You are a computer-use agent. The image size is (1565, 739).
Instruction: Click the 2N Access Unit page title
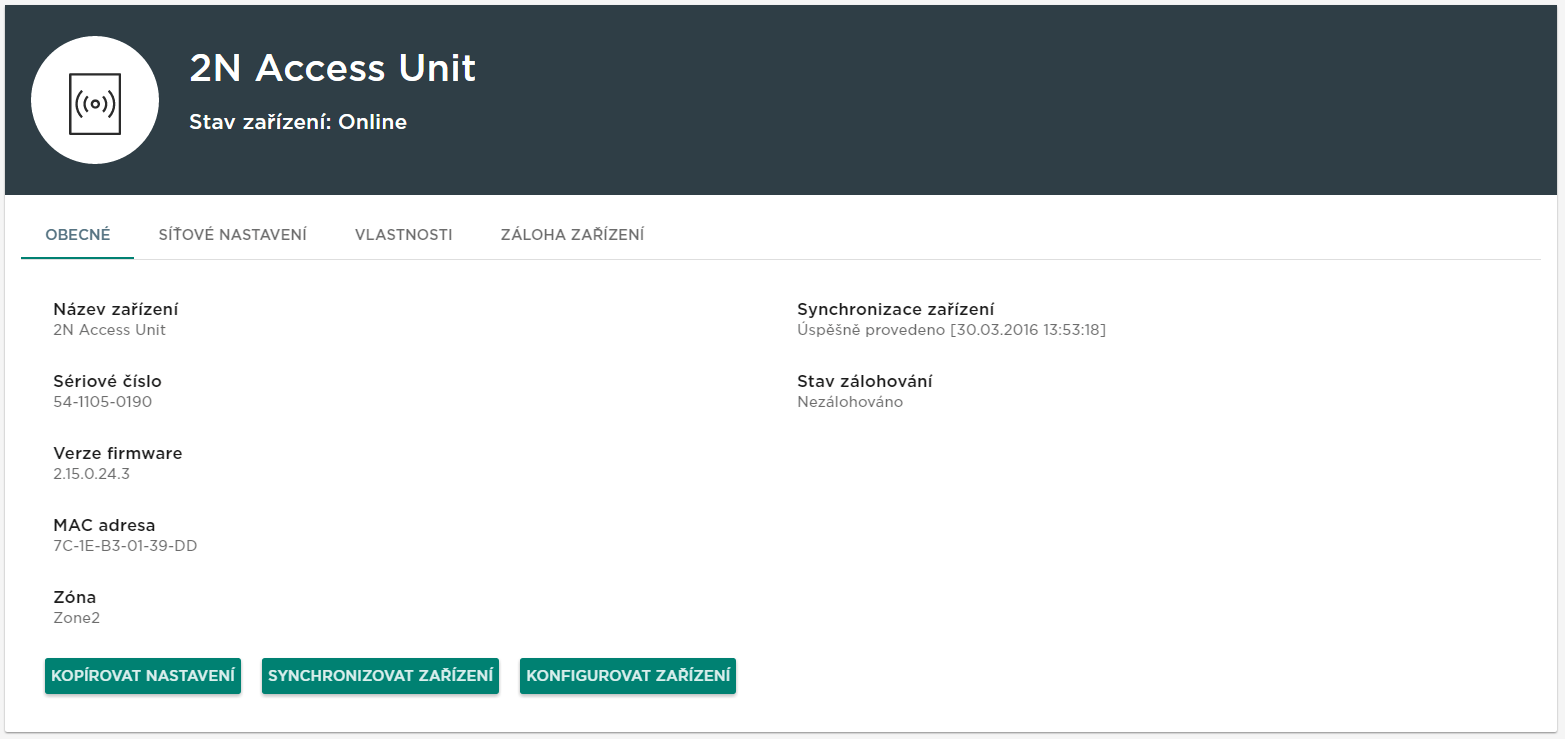333,68
